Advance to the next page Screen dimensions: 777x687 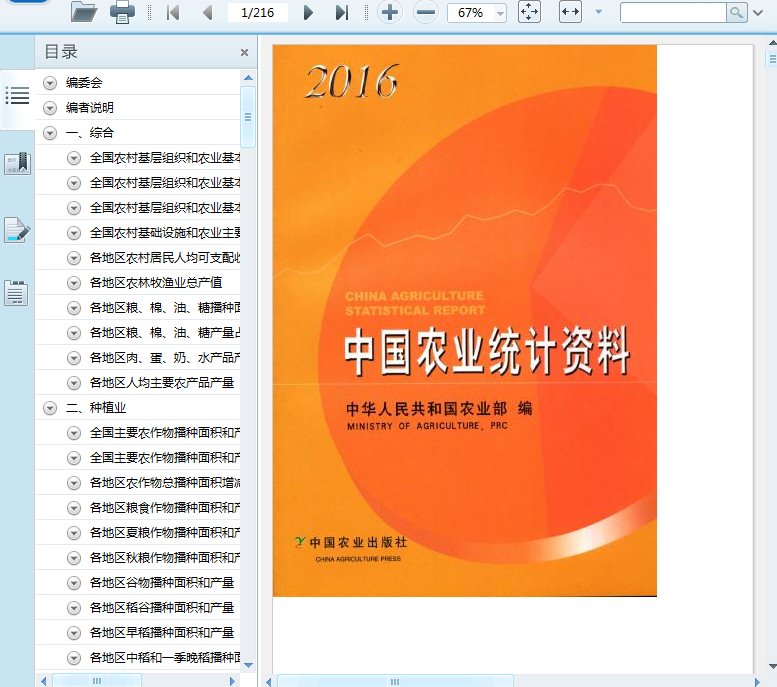click(x=308, y=13)
